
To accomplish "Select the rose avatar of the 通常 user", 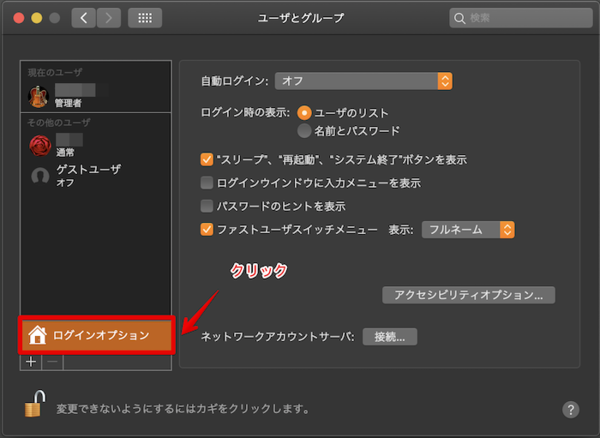I will click(x=40, y=146).
